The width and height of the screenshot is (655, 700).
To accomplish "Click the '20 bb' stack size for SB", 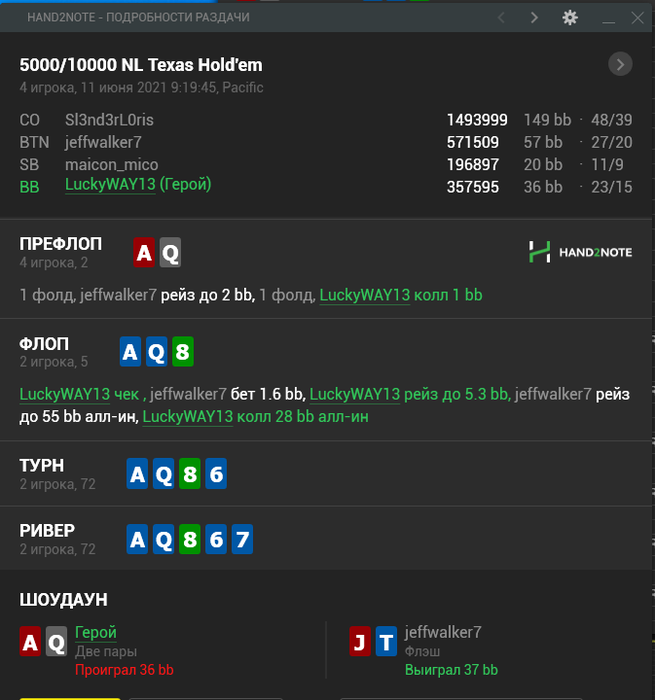I will (x=542, y=164).
